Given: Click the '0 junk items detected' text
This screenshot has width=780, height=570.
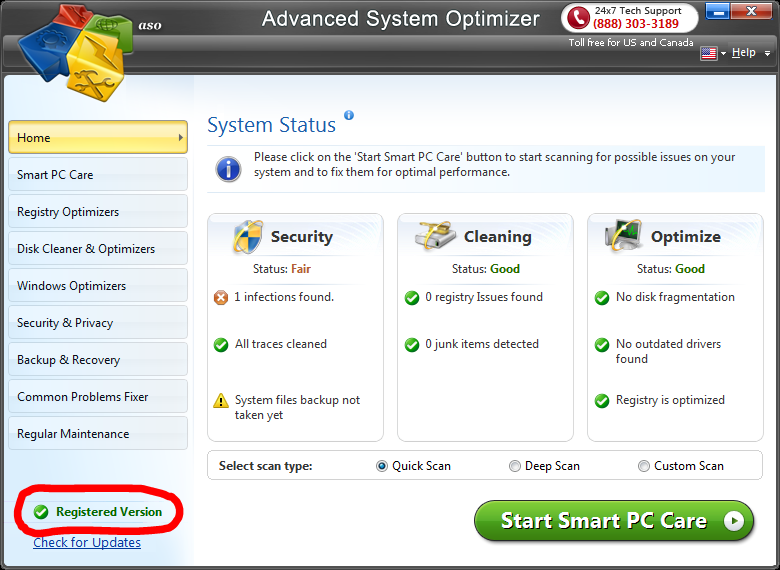Looking at the screenshot, I should pos(482,344).
